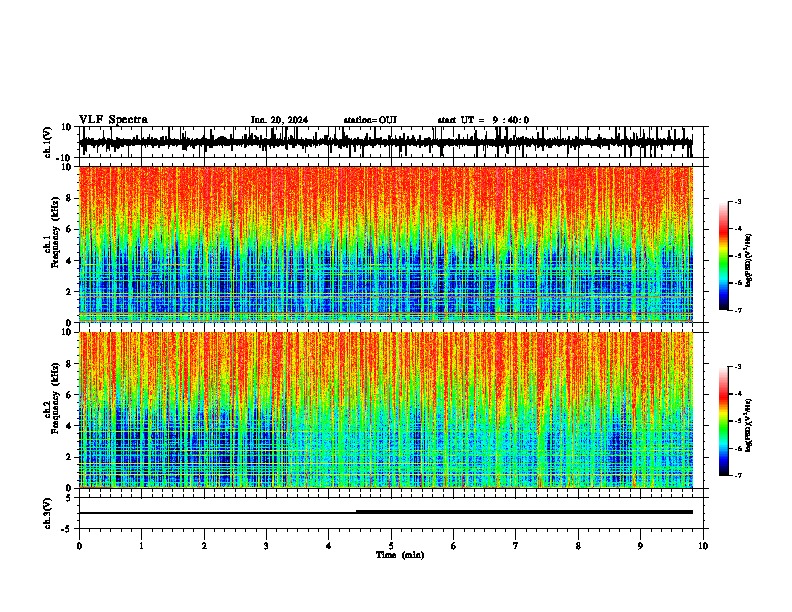Click the "9" time axis tick label
Screen dimensions: 792x612
coord(640,546)
